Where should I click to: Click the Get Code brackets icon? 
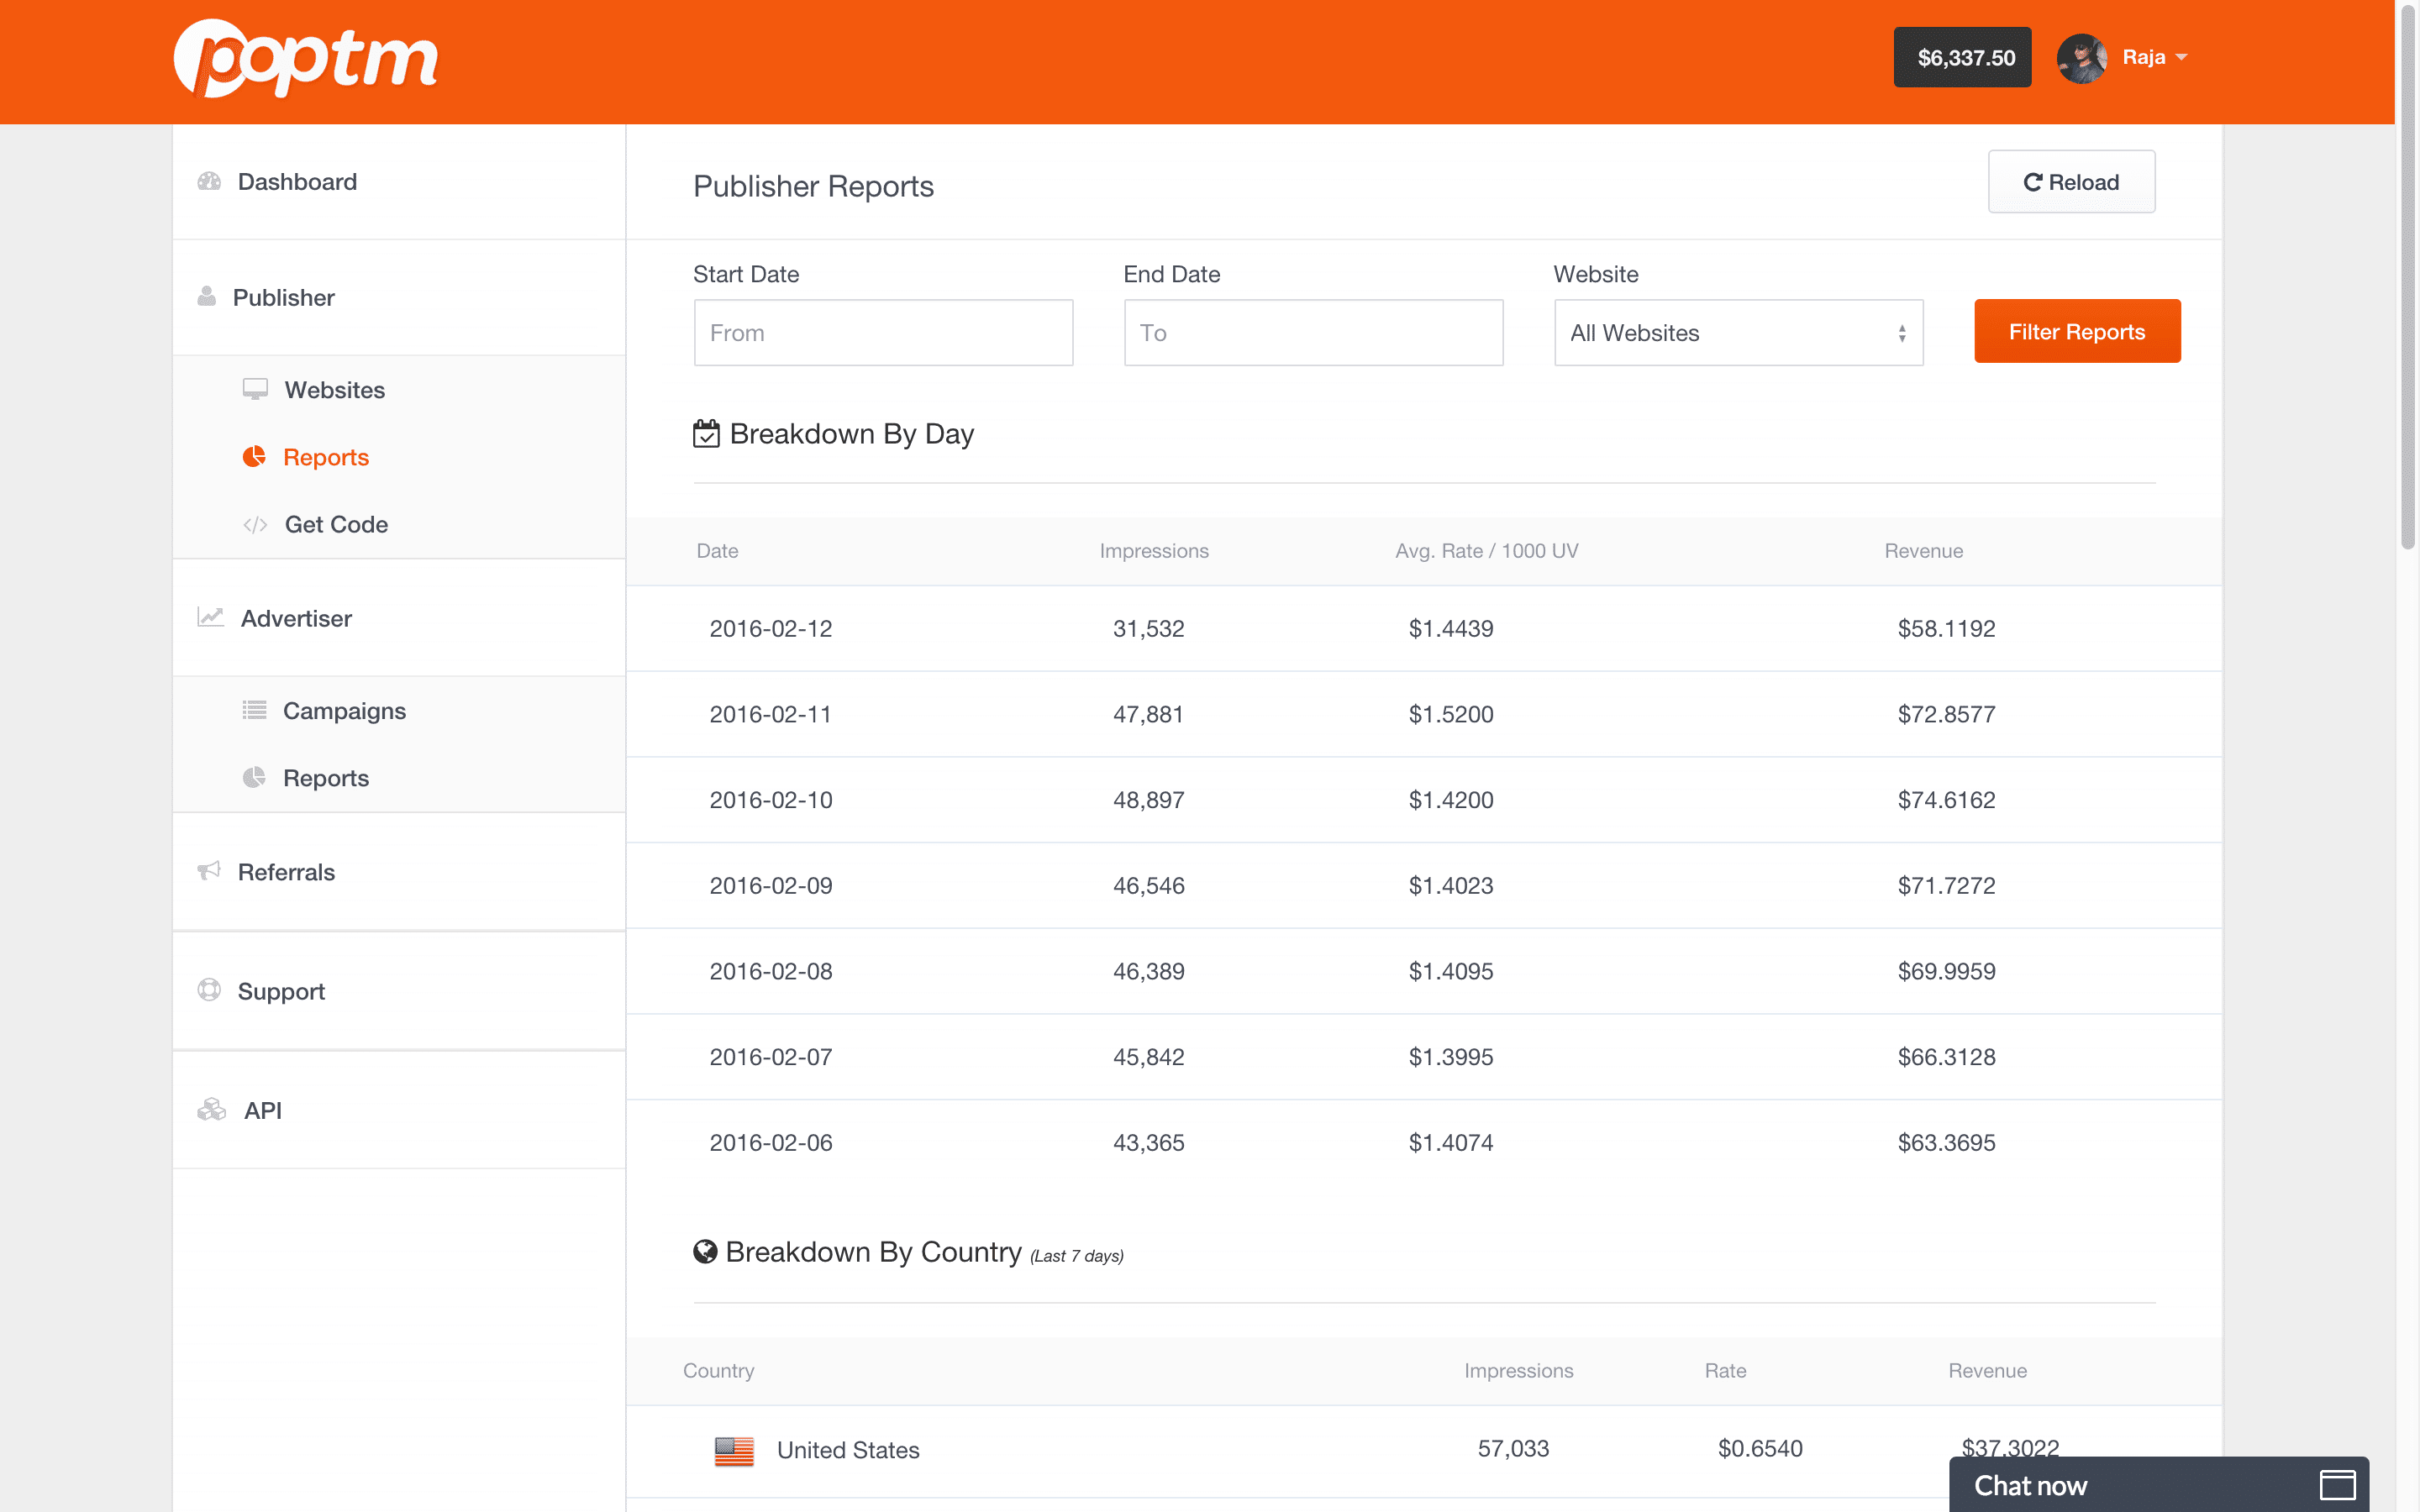255,524
